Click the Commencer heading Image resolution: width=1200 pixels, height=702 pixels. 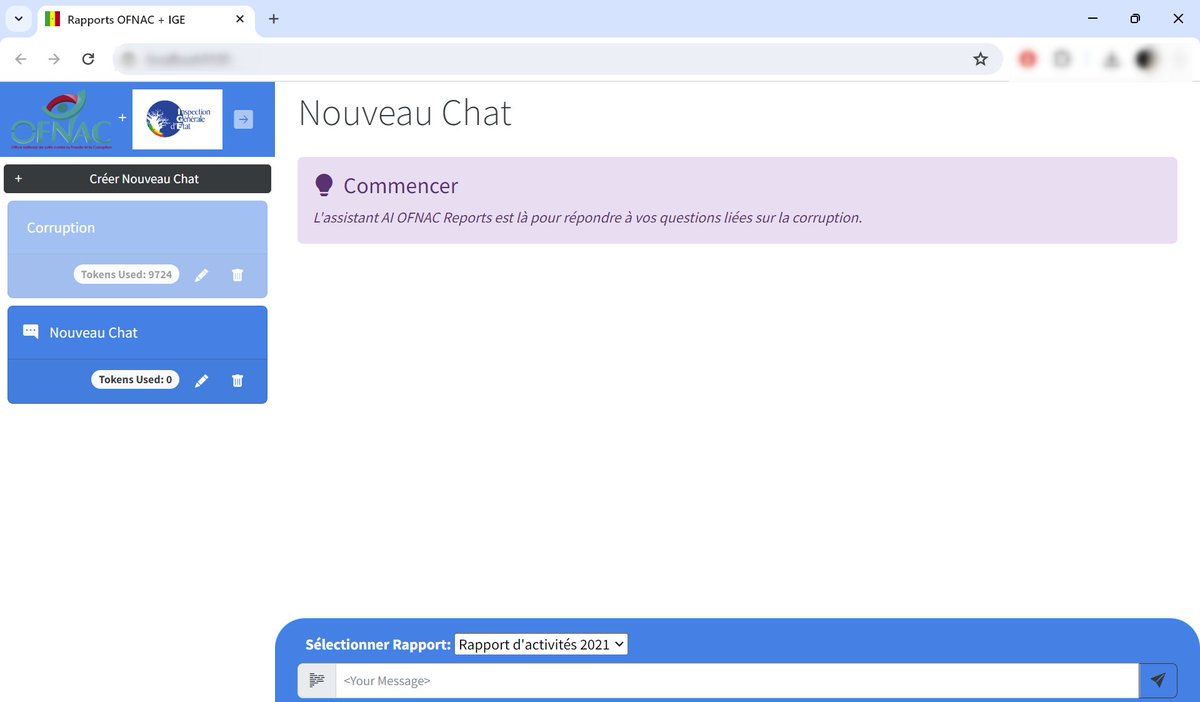coord(401,185)
